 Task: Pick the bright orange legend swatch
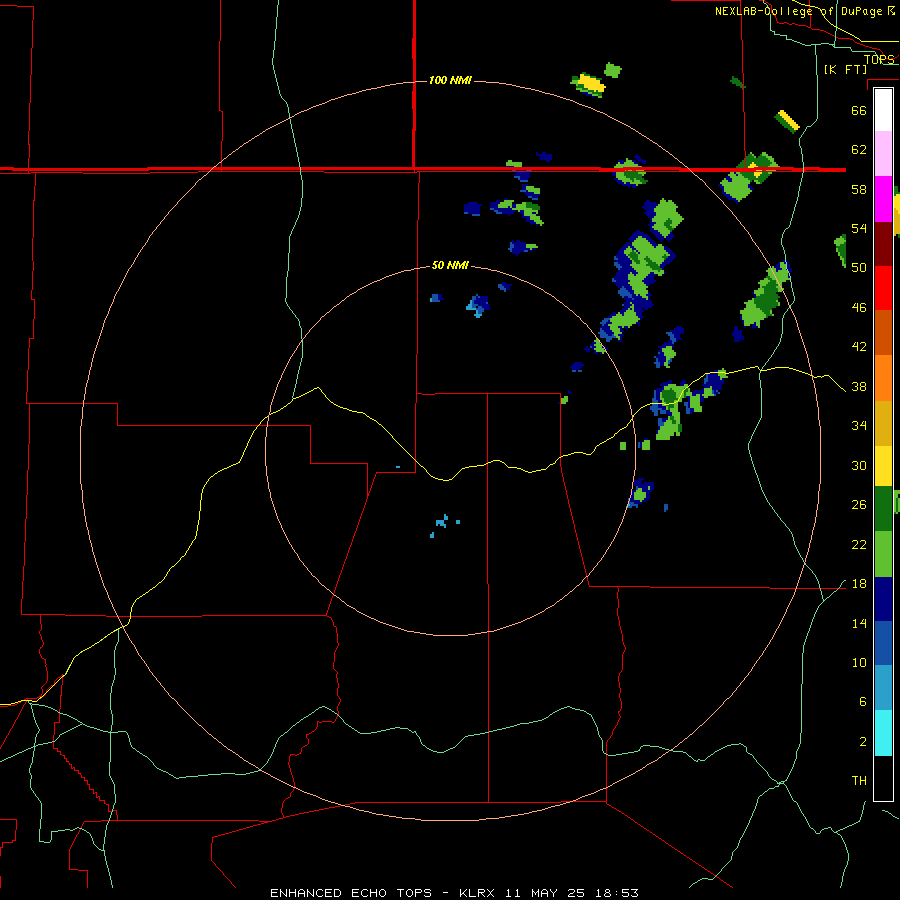(883, 378)
